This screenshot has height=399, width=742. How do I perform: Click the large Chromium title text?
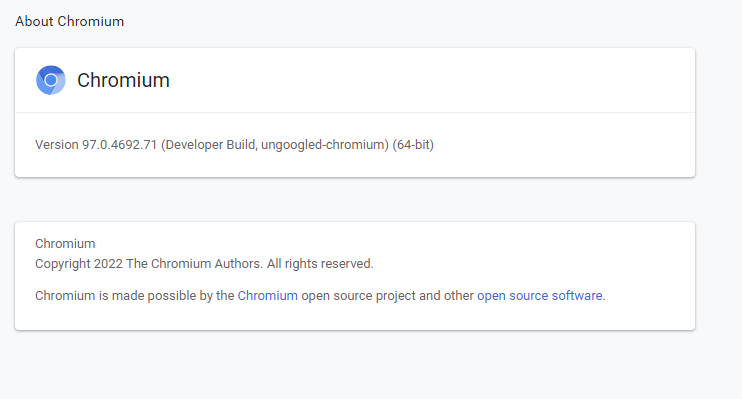coord(123,80)
